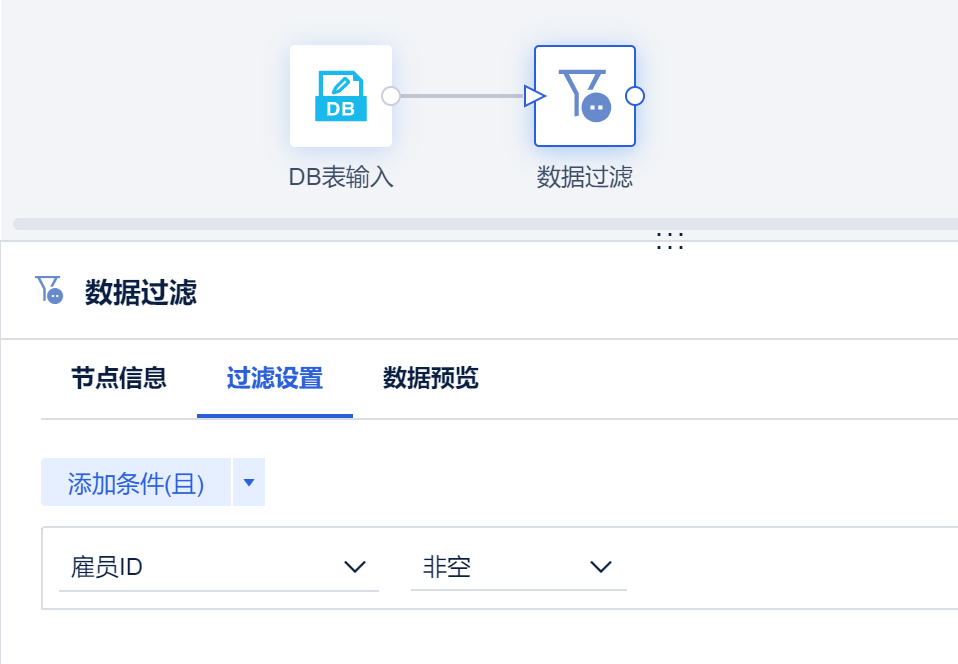958x664 pixels.
Task: Click the DB表输入 node label text
Action: point(341,178)
